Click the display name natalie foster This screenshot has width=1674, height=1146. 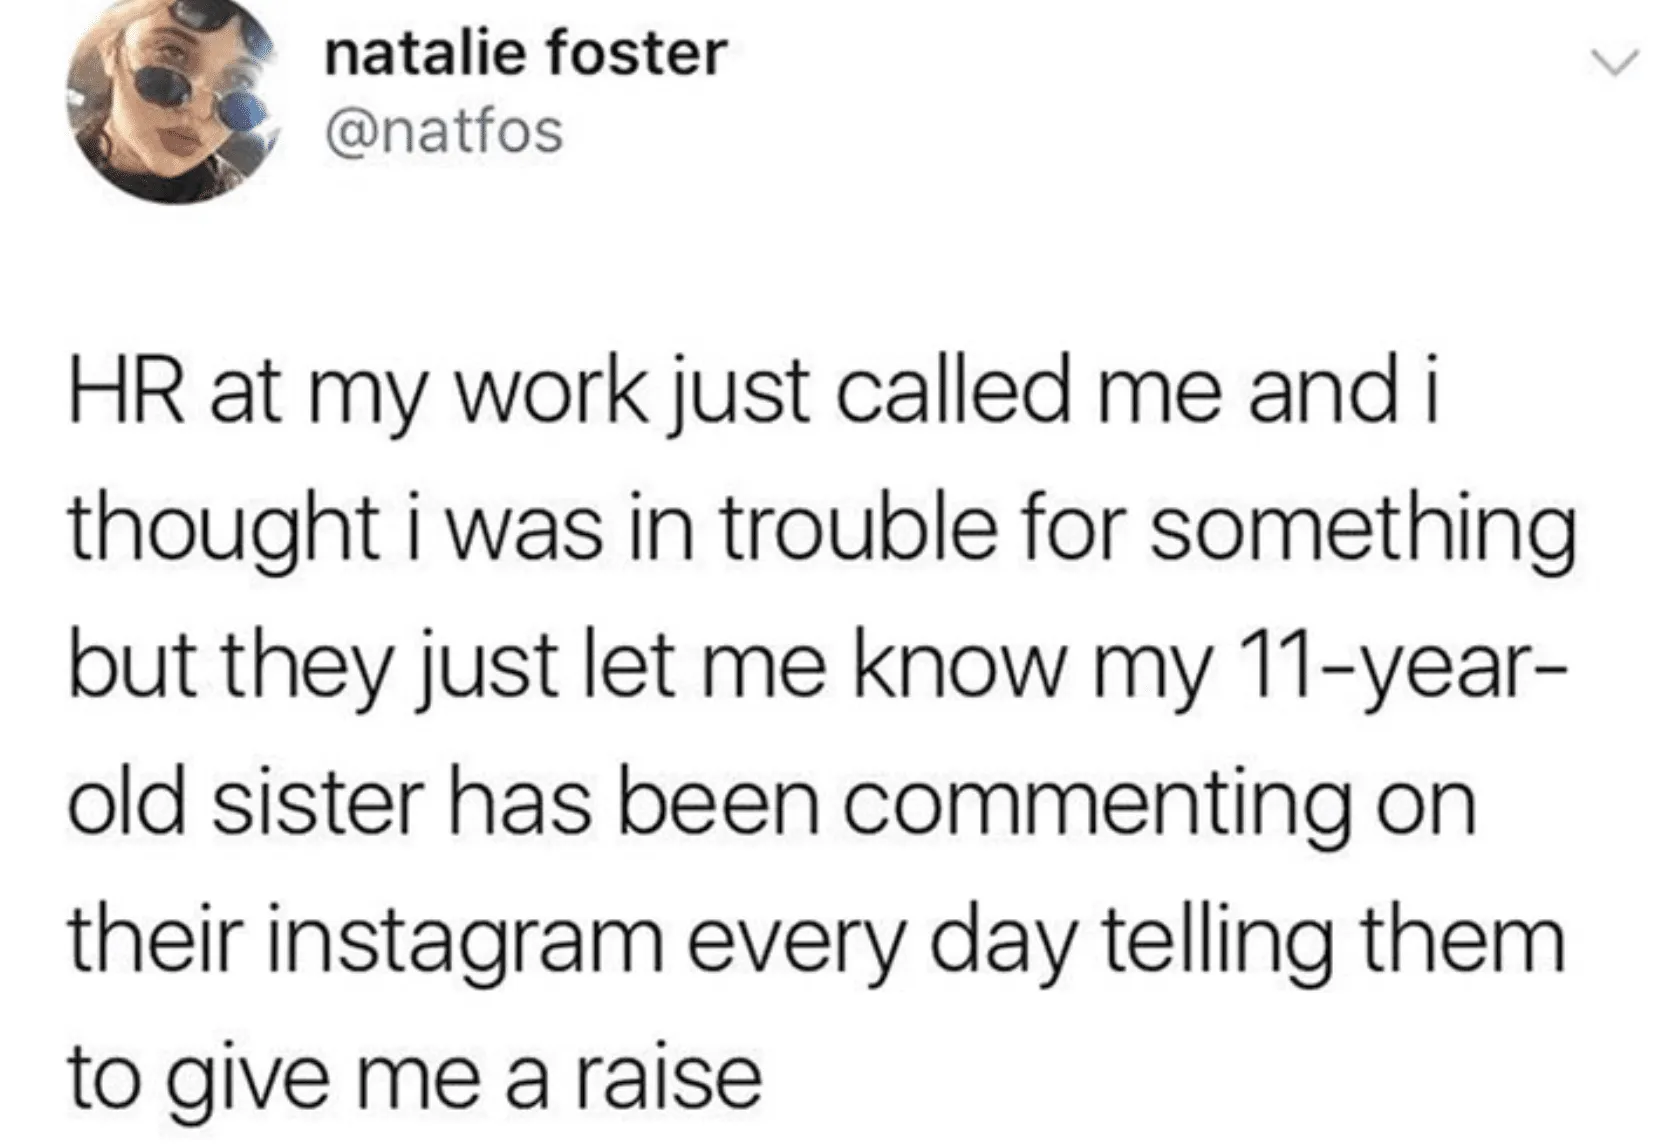click(526, 53)
